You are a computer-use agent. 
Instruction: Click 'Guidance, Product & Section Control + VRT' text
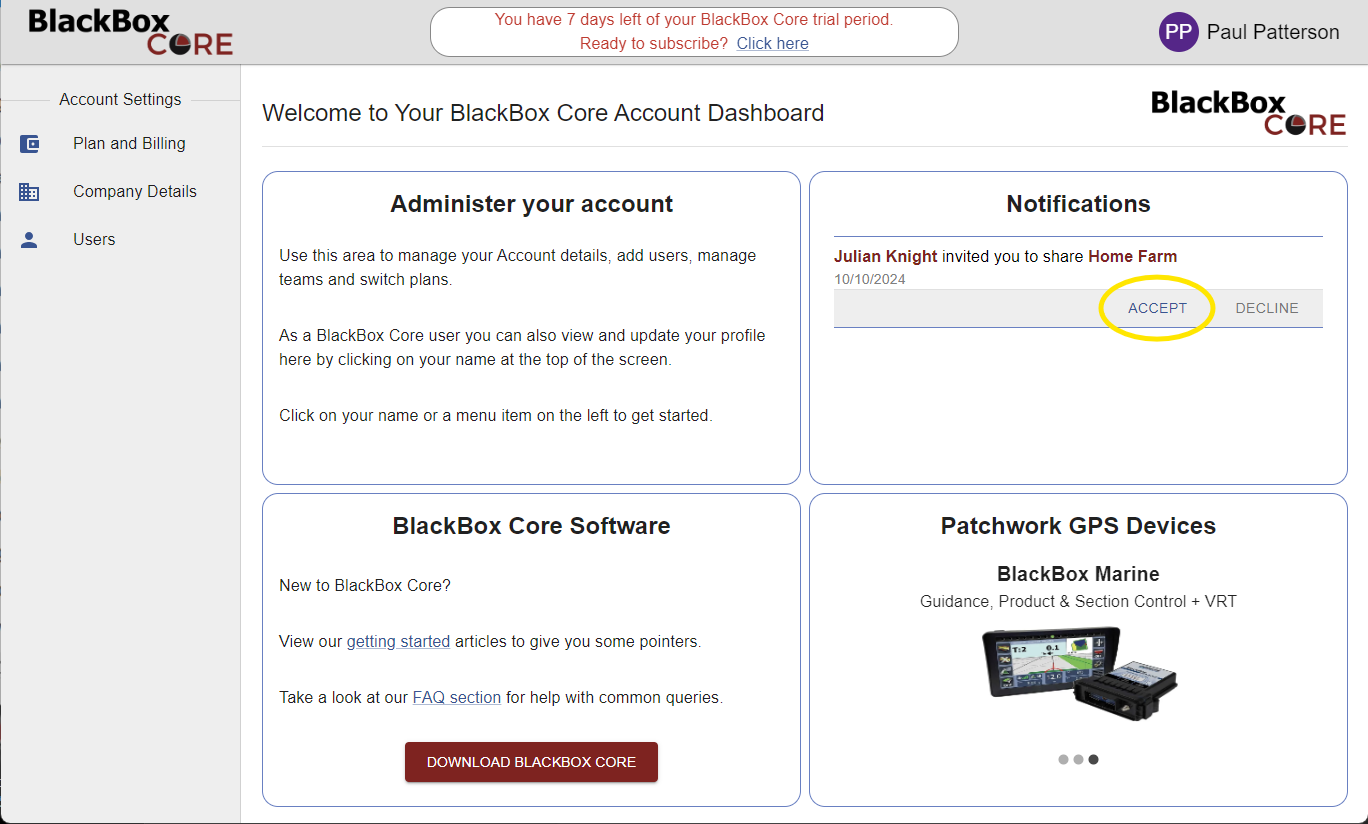pyautogui.click(x=1078, y=601)
